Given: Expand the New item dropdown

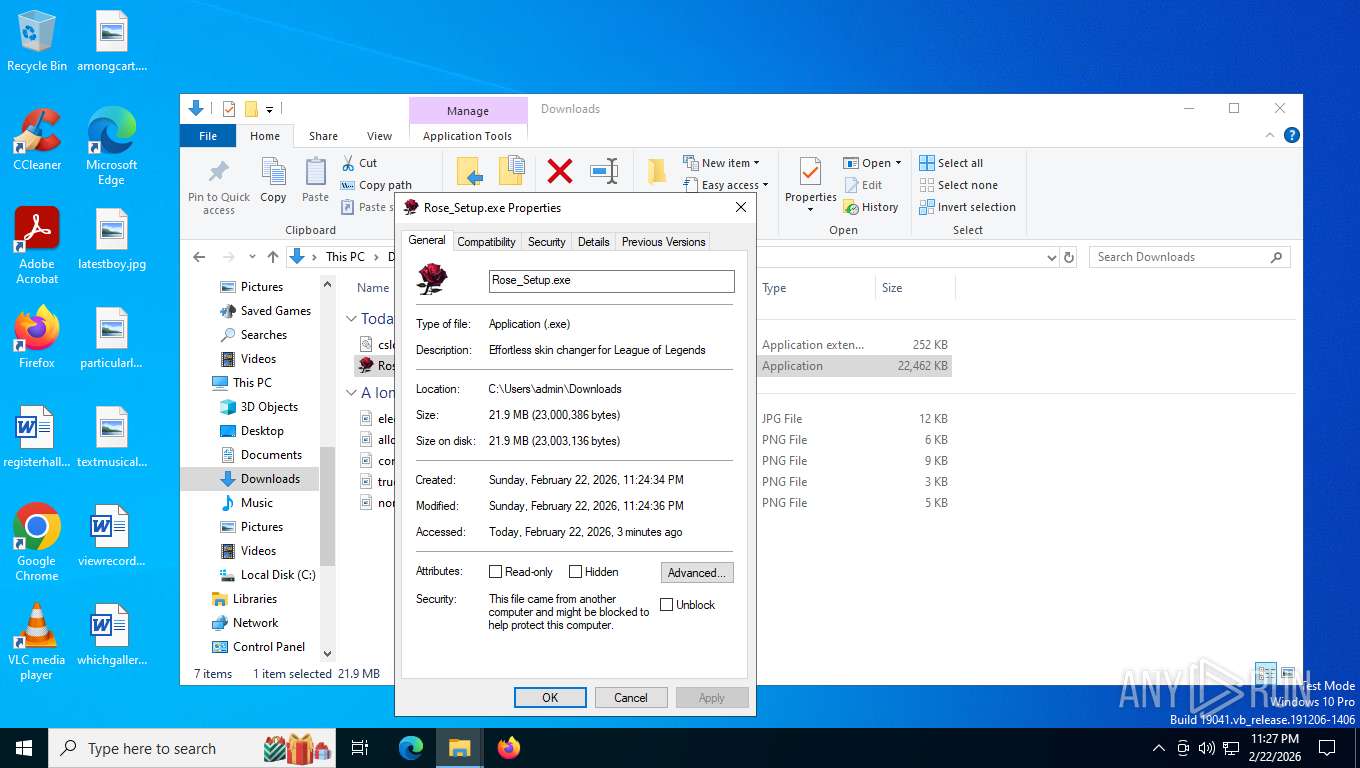Looking at the screenshot, I should click(757, 163).
